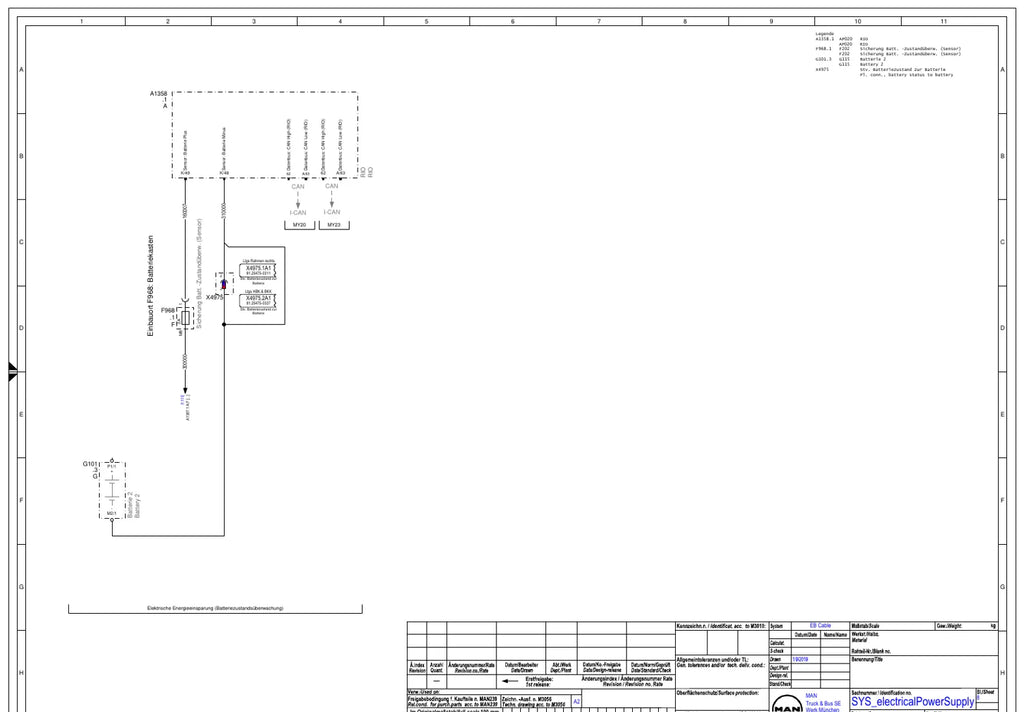Click the MY23 reference bracket
Image resolution: width=1024 pixels, height=712 pixels.
[x=334, y=225]
